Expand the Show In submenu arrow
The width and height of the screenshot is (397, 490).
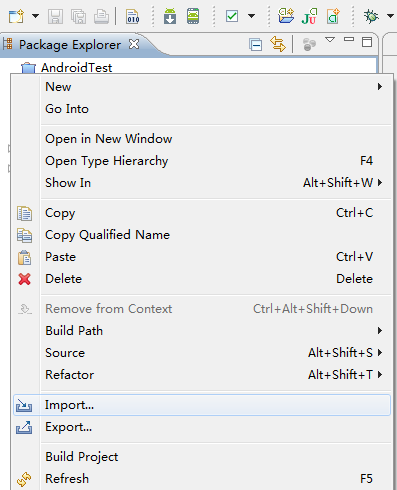[x=380, y=183]
